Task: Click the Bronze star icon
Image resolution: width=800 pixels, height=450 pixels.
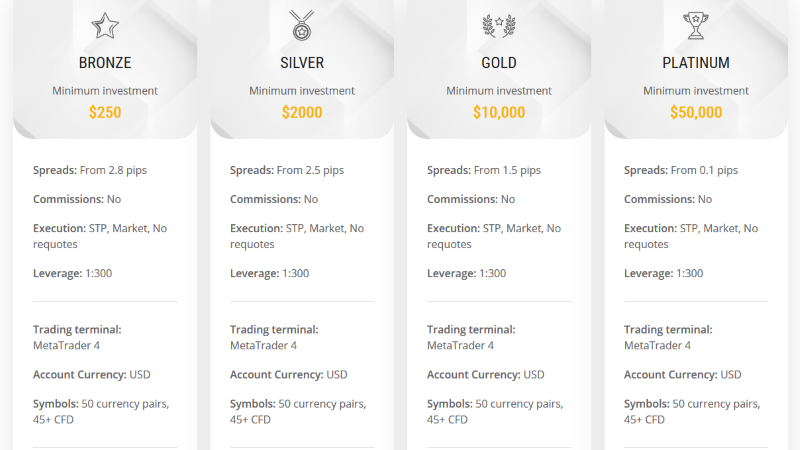Action: click(x=105, y=26)
